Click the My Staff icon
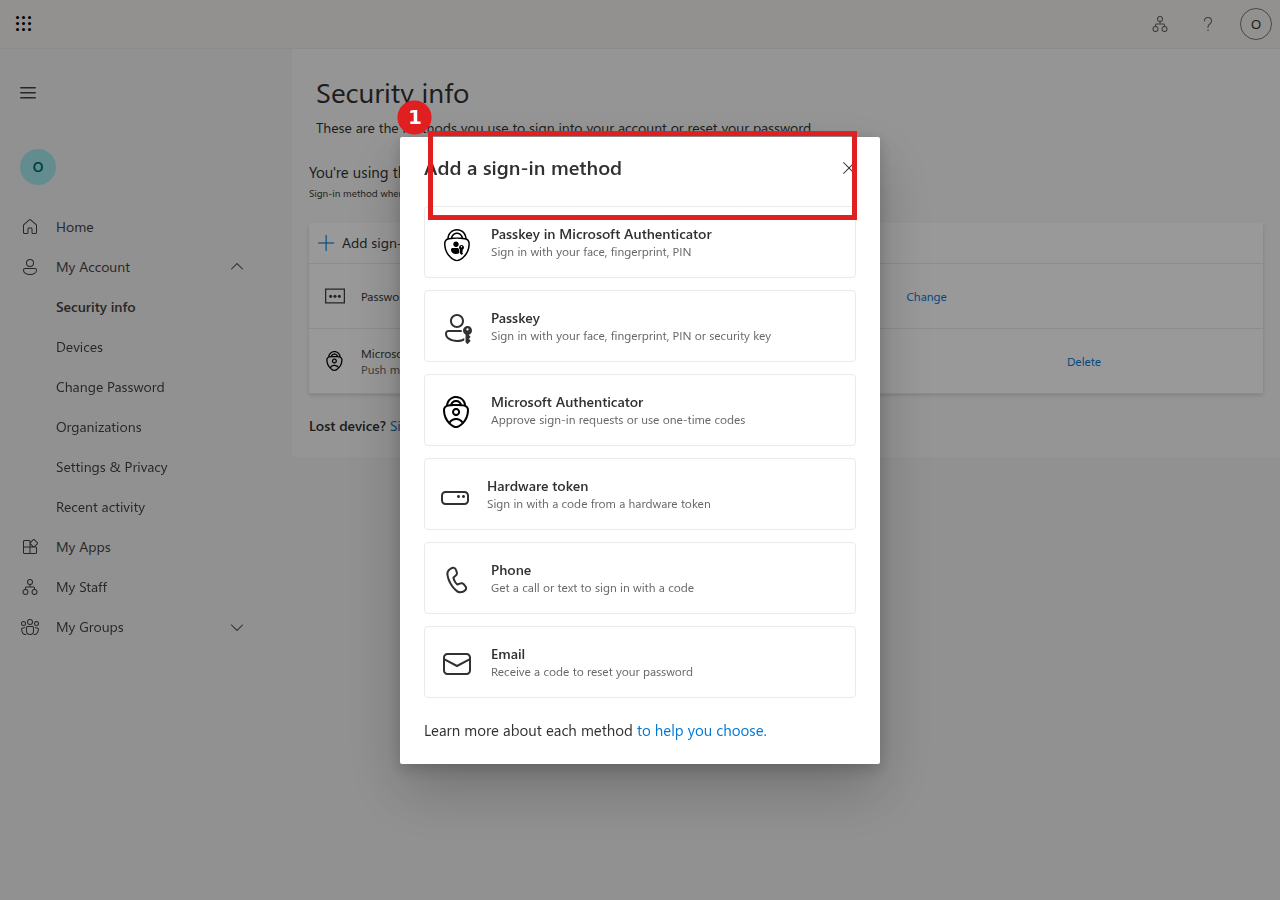 click(x=30, y=587)
